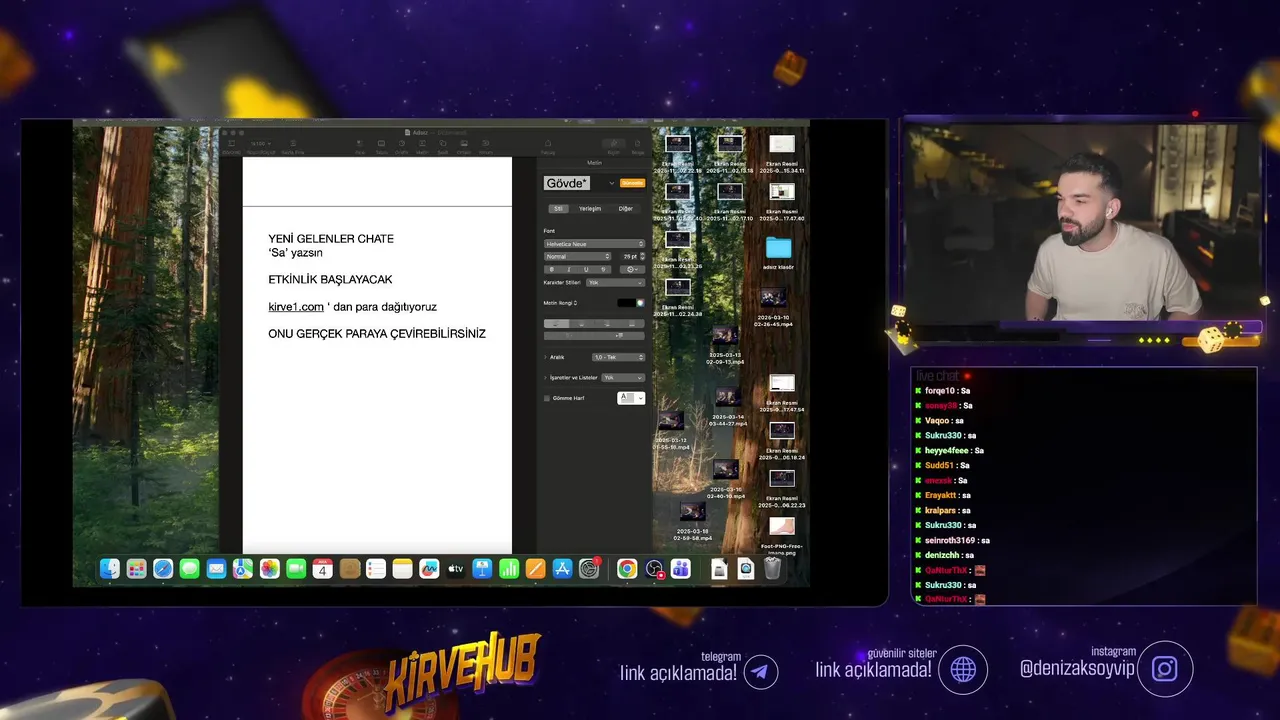Open the zoom percentage dropdown
The height and width of the screenshot is (720, 1280).
pos(259,145)
